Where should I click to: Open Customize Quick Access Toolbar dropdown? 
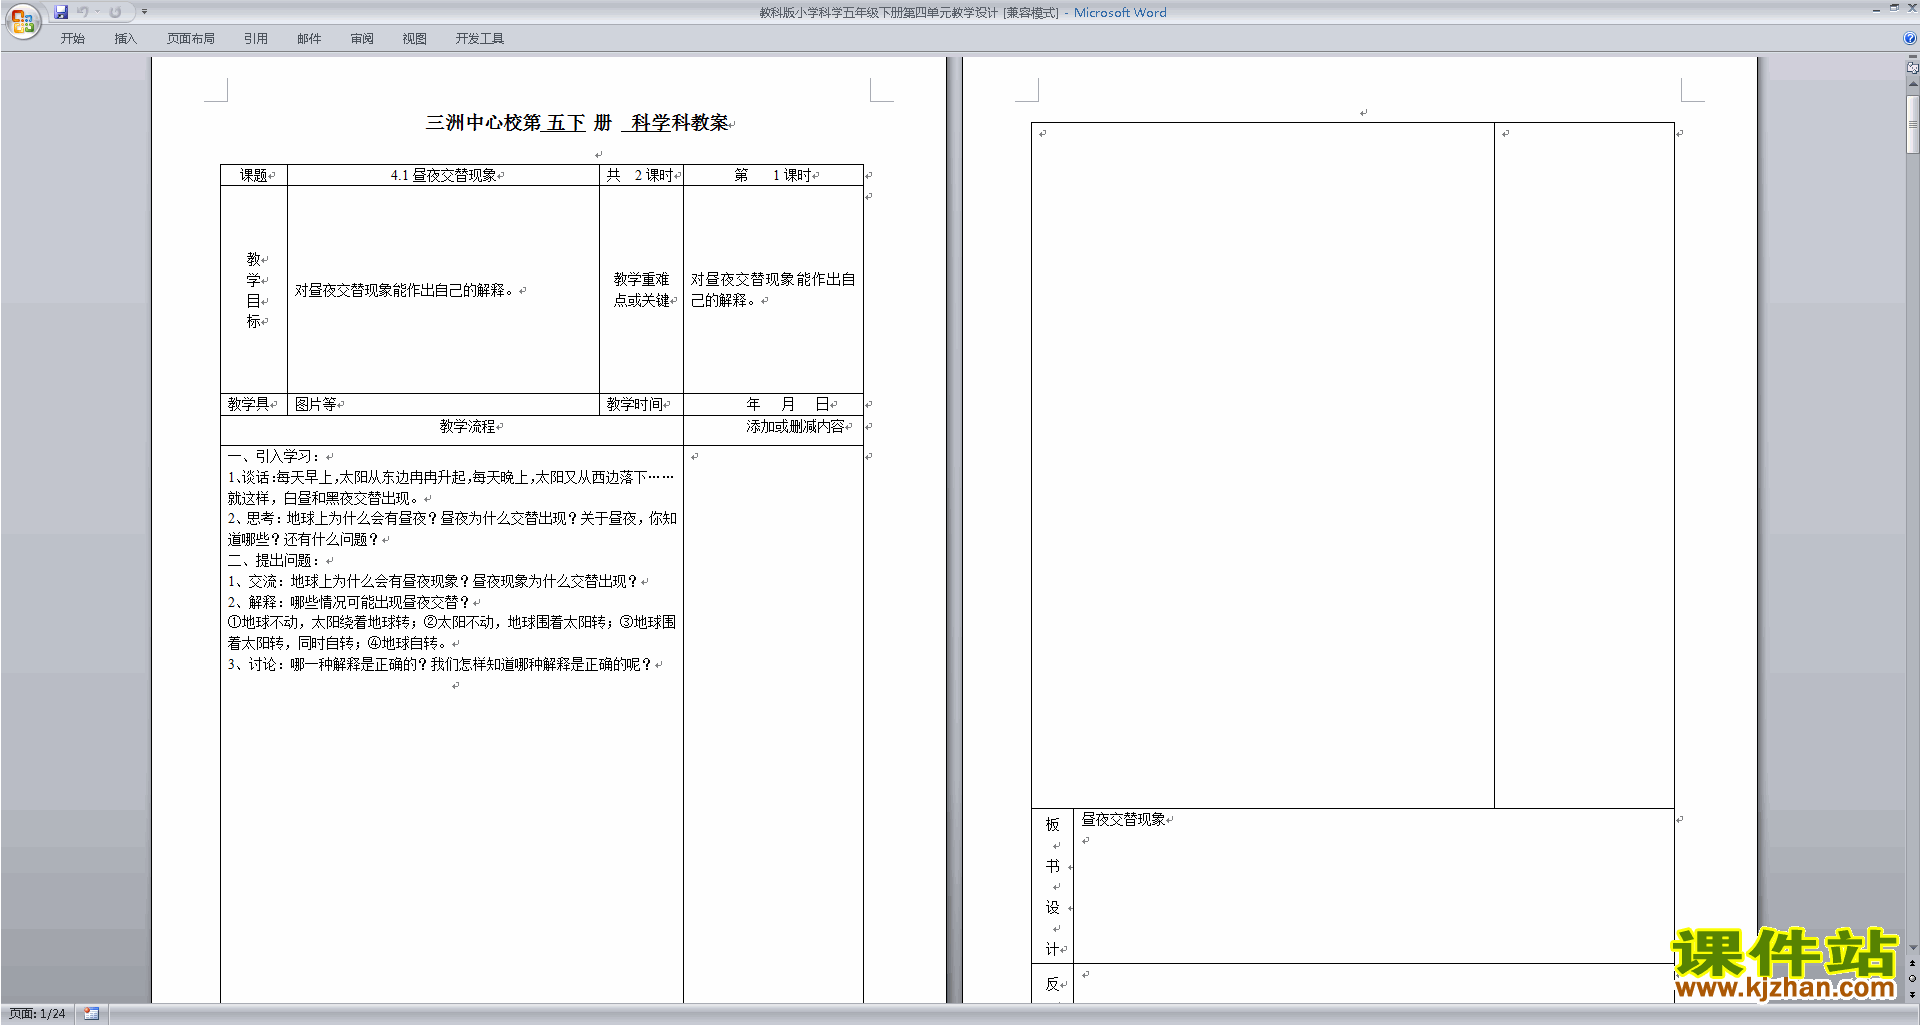coord(144,12)
